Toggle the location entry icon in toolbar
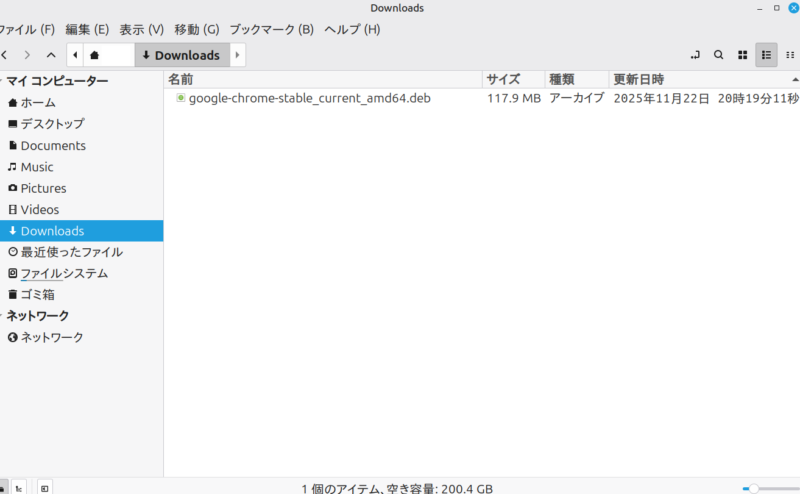The height and width of the screenshot is (494, 800). [695, 55]
